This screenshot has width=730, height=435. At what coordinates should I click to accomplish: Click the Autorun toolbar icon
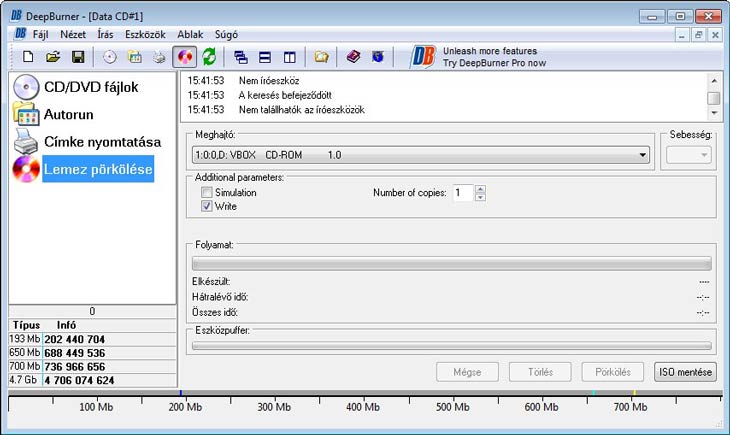click(x=135, y=57)
